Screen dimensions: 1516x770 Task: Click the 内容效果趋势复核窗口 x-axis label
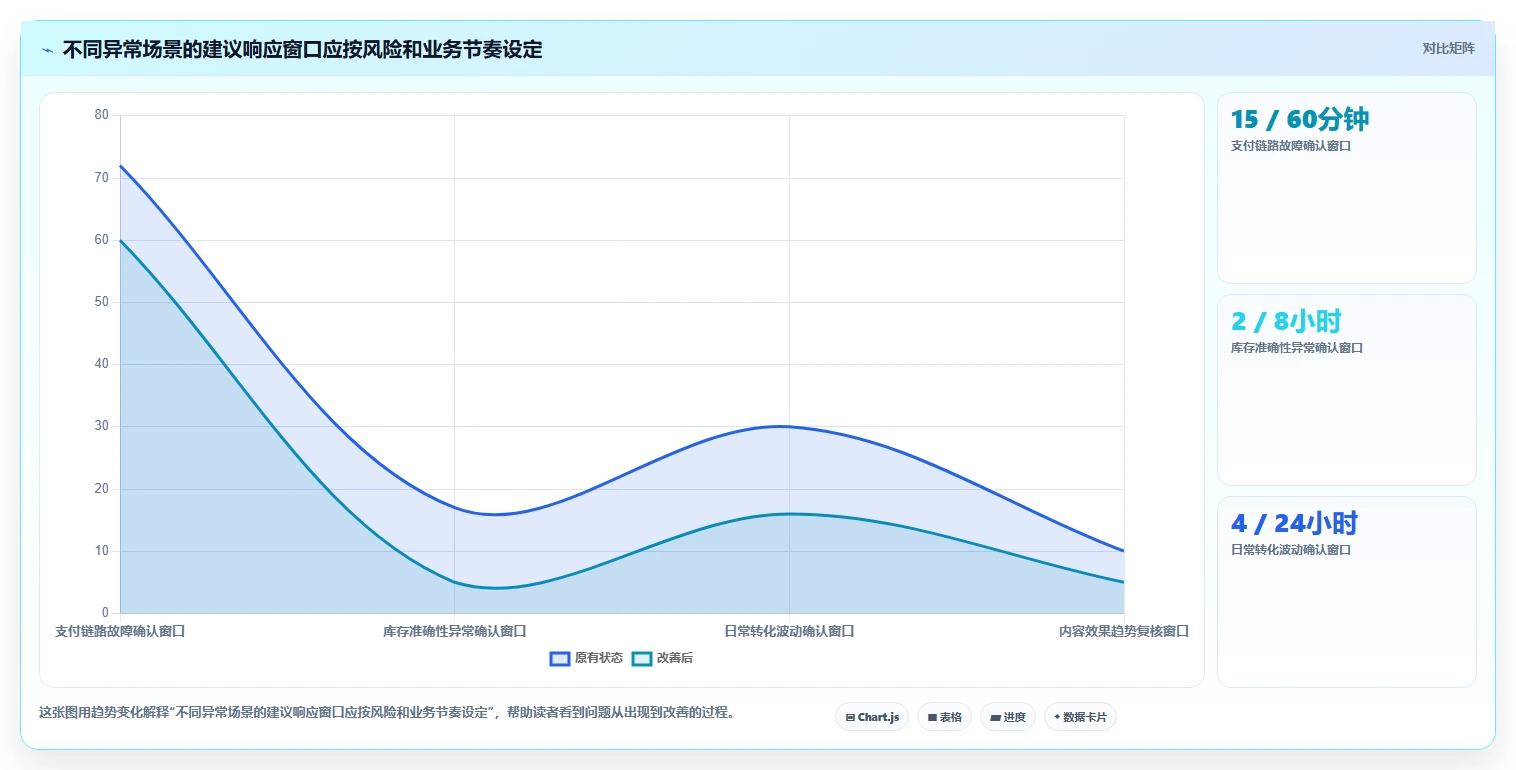(1124, 631)
